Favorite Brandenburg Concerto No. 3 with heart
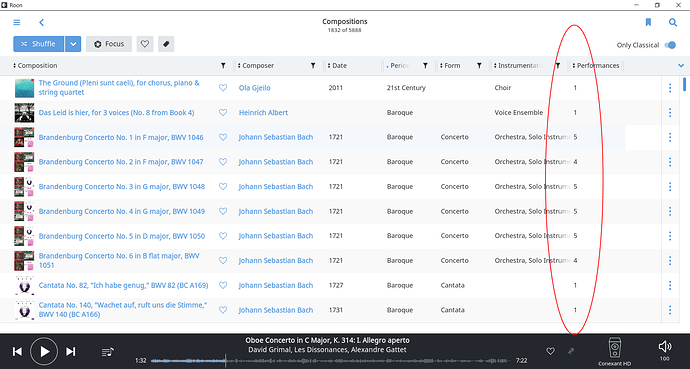690x369 pixels. 223,186
